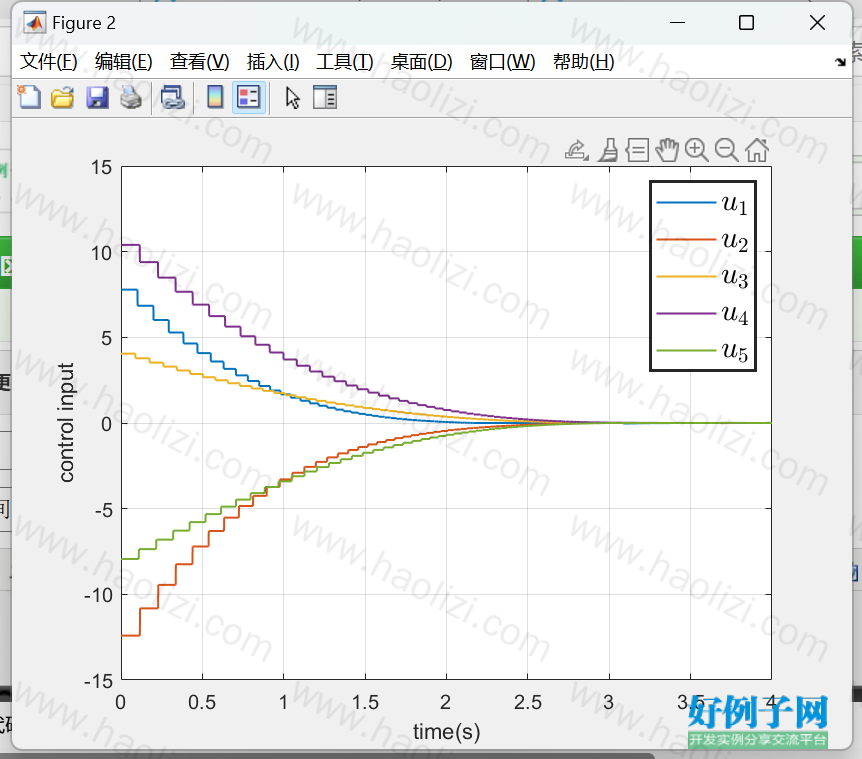Close the Figure 2 window

tap(817, 23)
